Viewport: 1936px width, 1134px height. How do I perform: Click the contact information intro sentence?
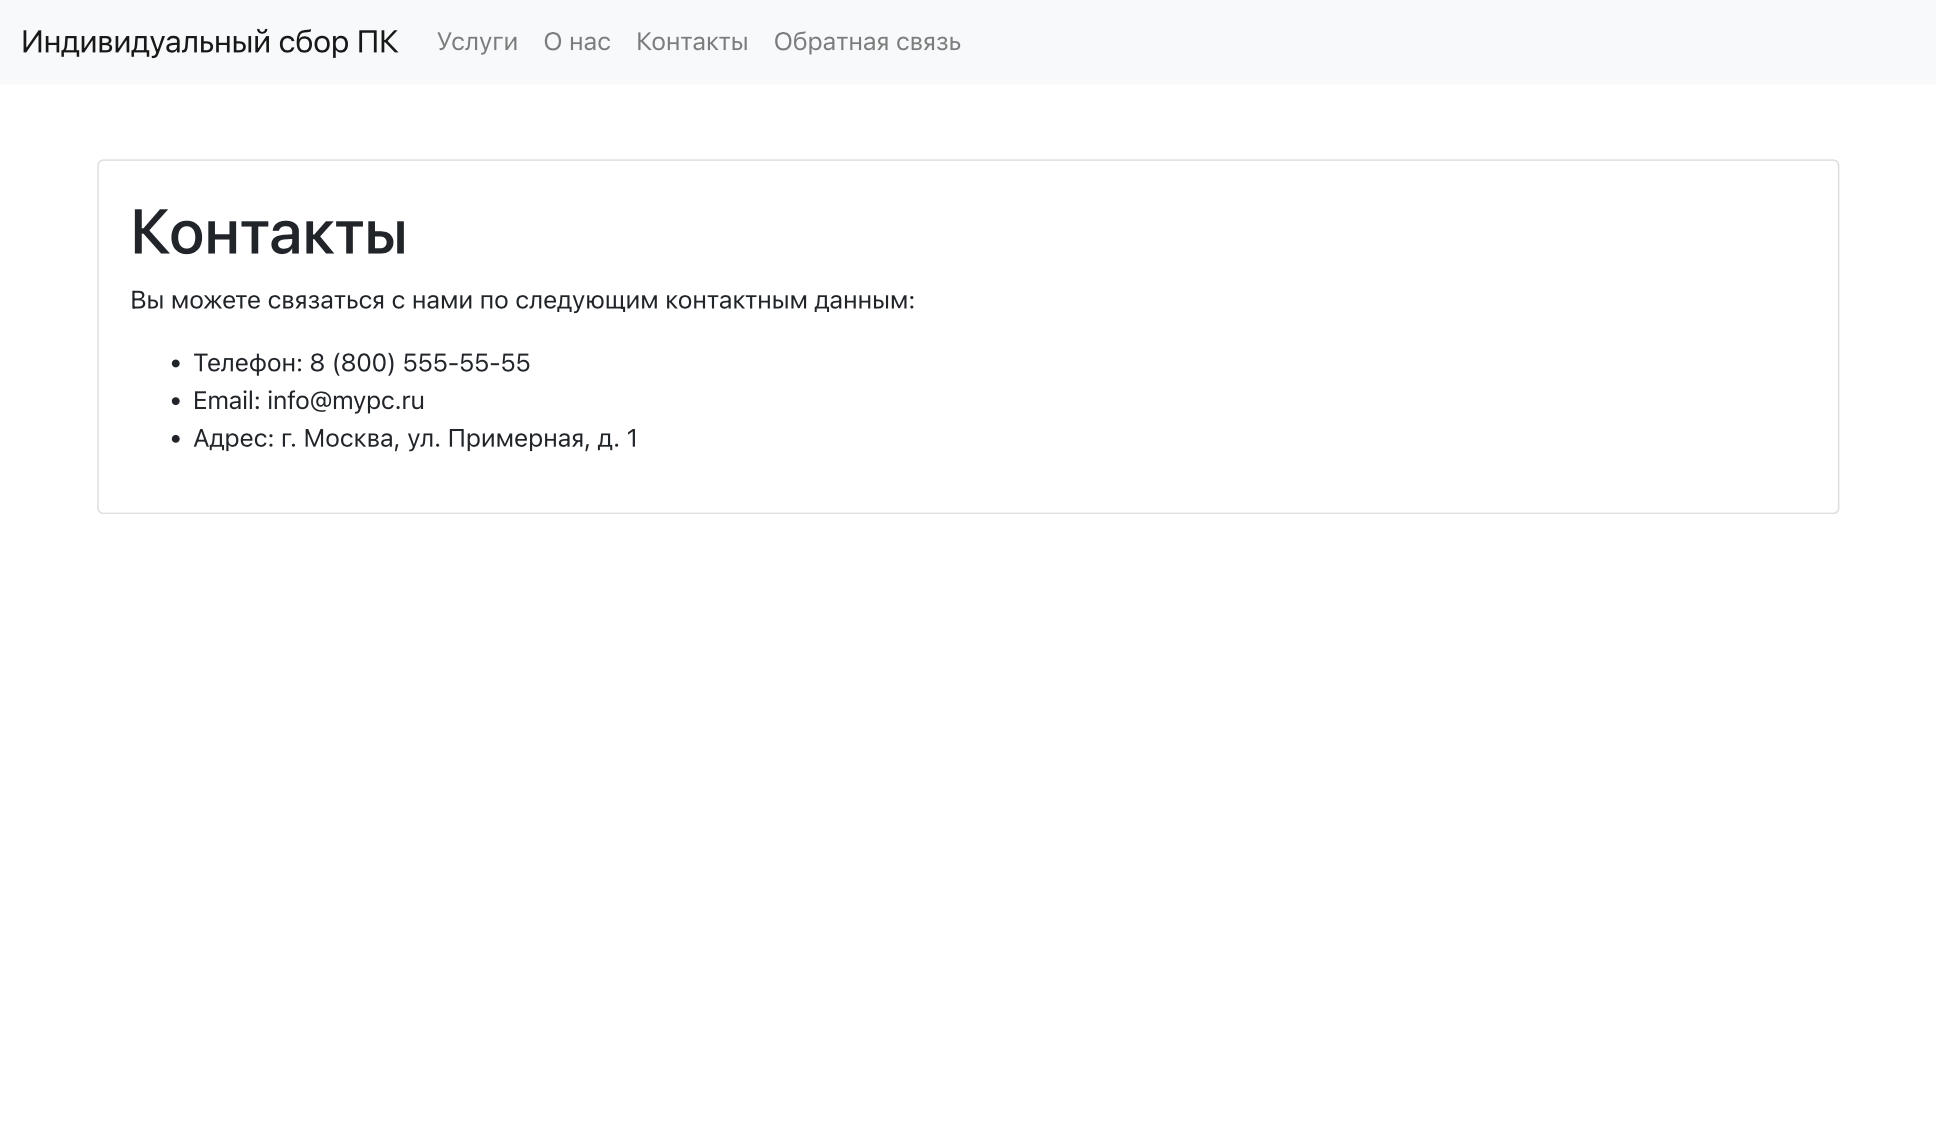click(522, 299)
